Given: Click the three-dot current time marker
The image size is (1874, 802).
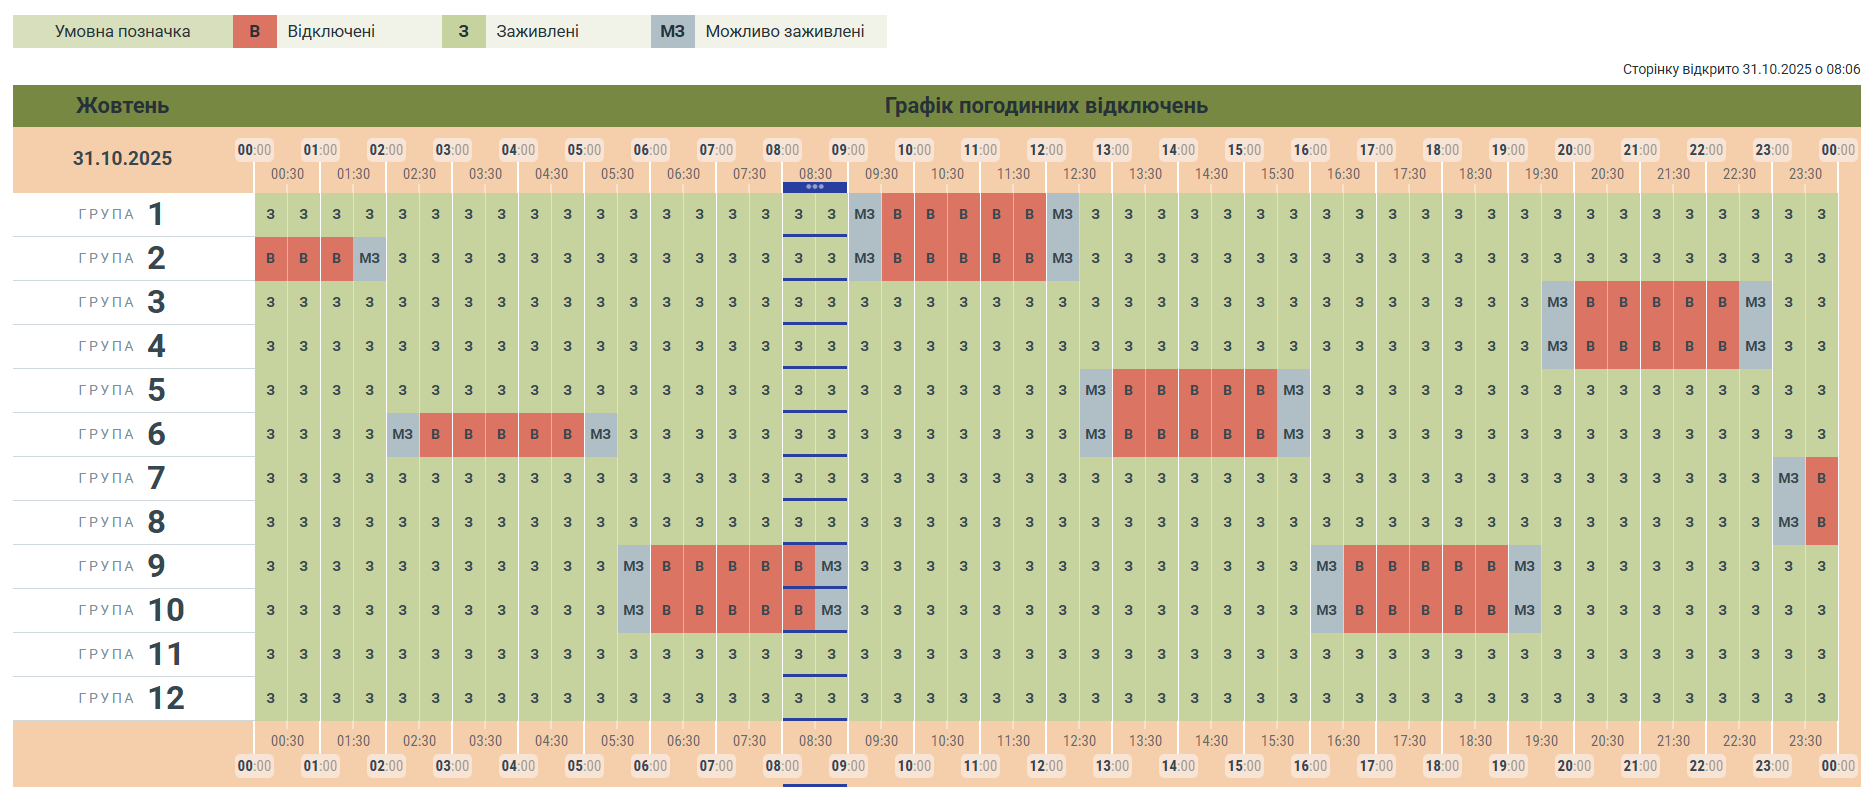Looking at the screenshot, I should coord(815,187).
